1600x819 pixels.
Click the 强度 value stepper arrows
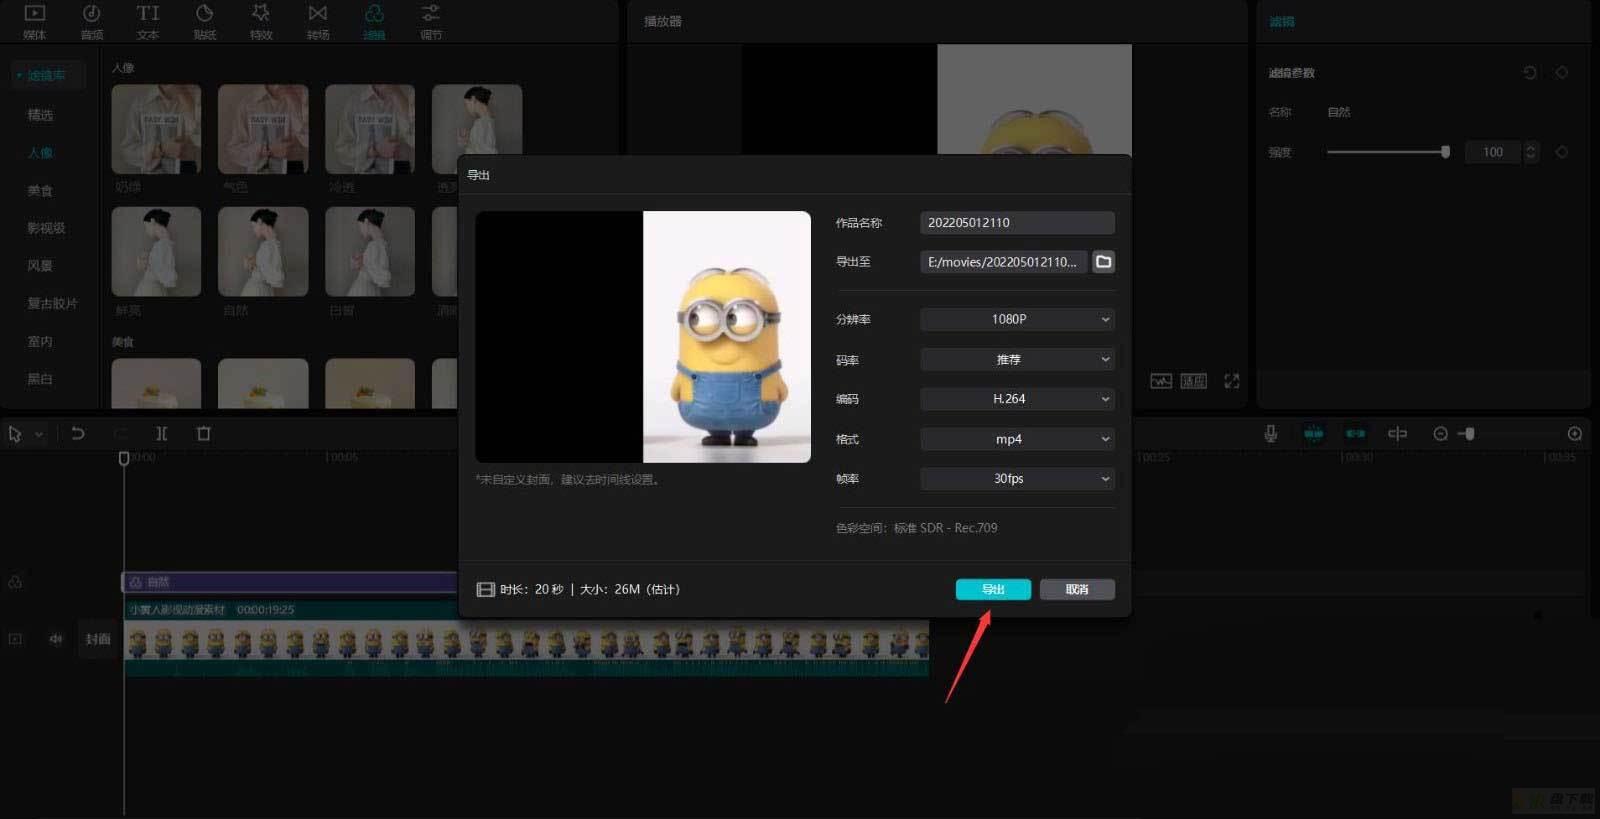click(x=1530, y=152)
